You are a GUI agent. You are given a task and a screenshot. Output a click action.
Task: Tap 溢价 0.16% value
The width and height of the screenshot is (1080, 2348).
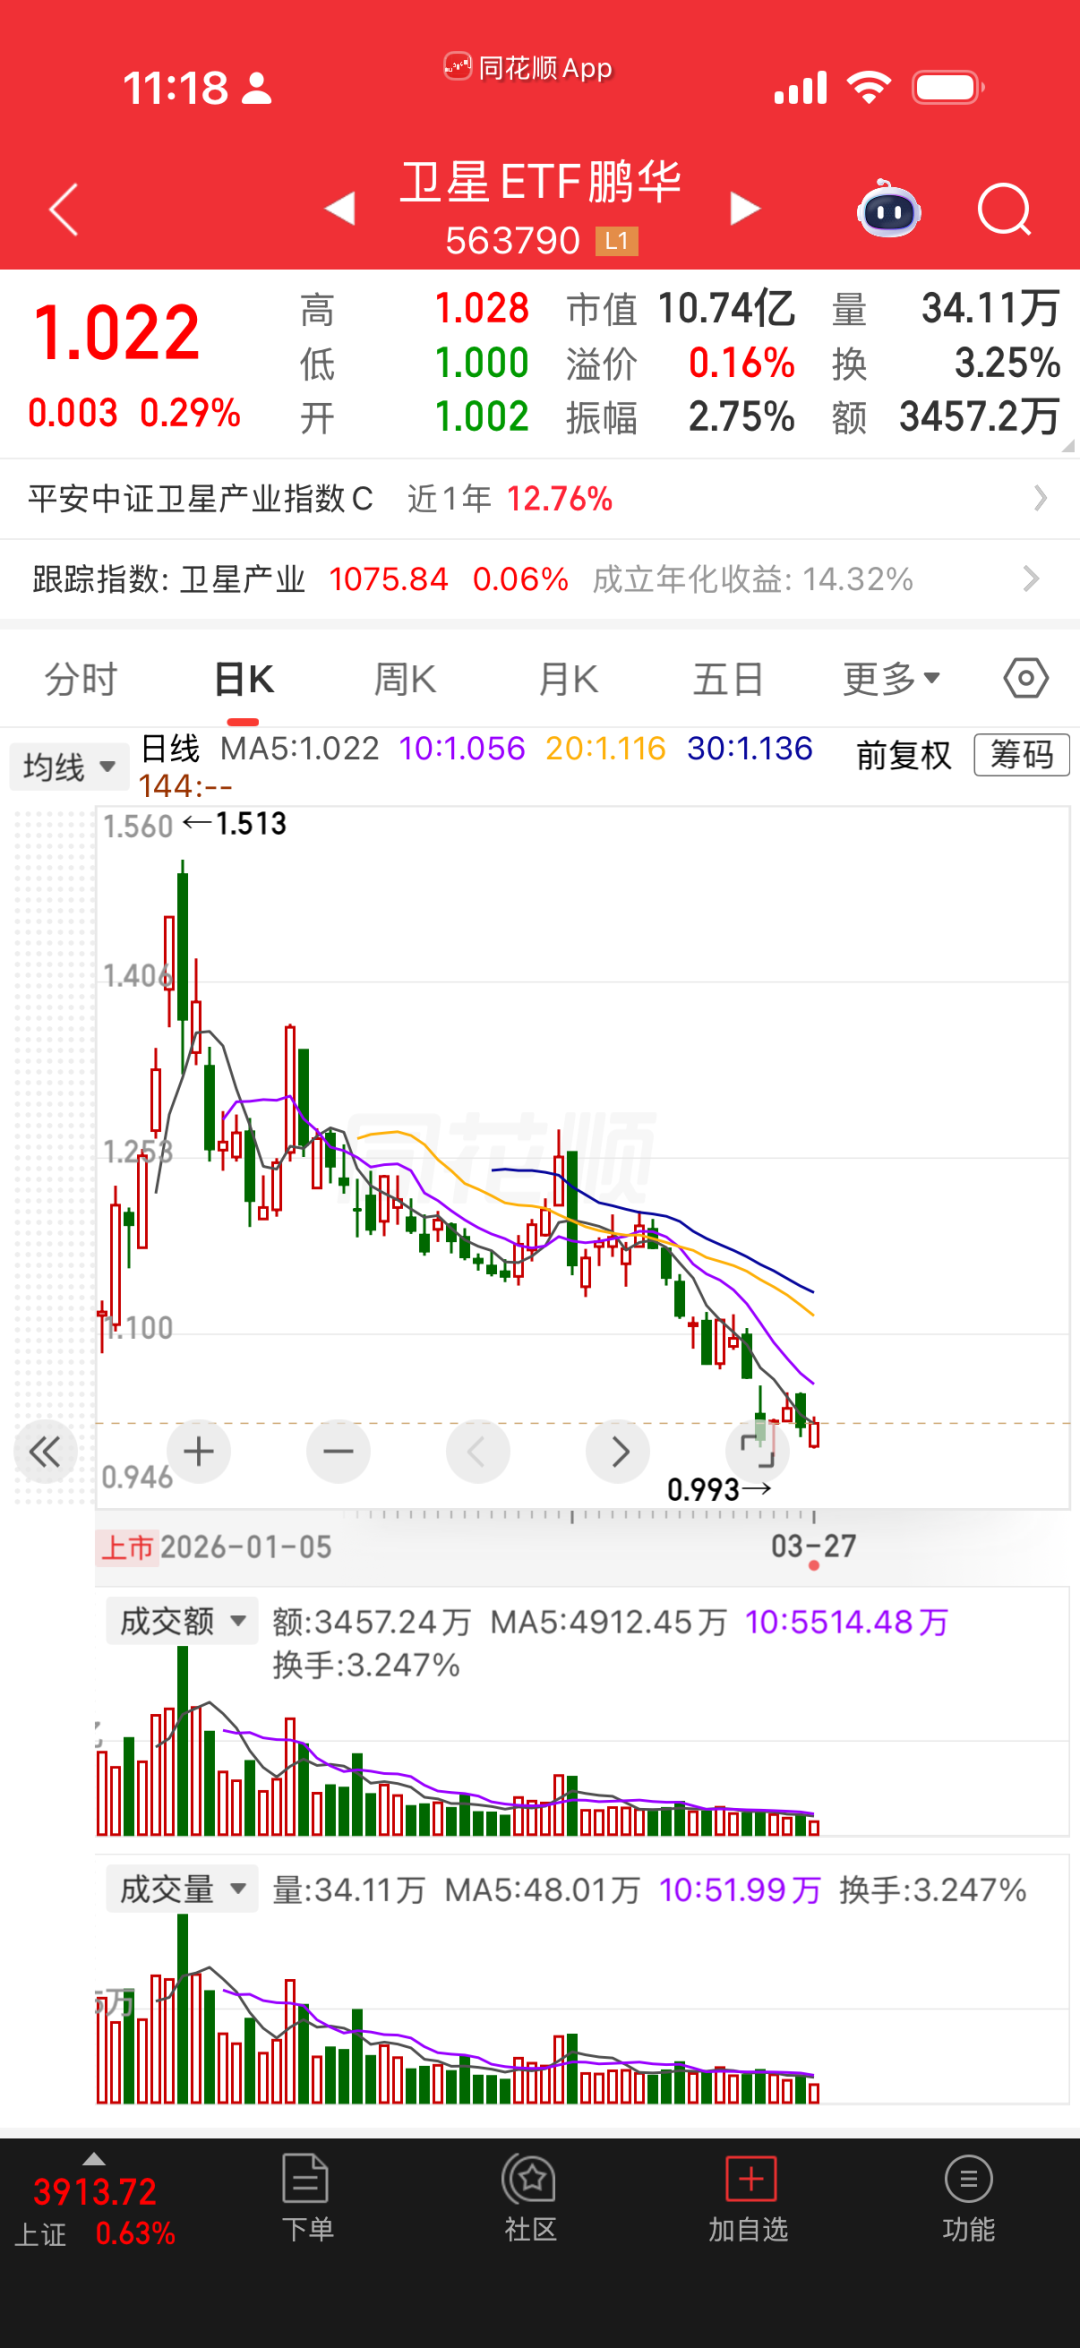741,363
